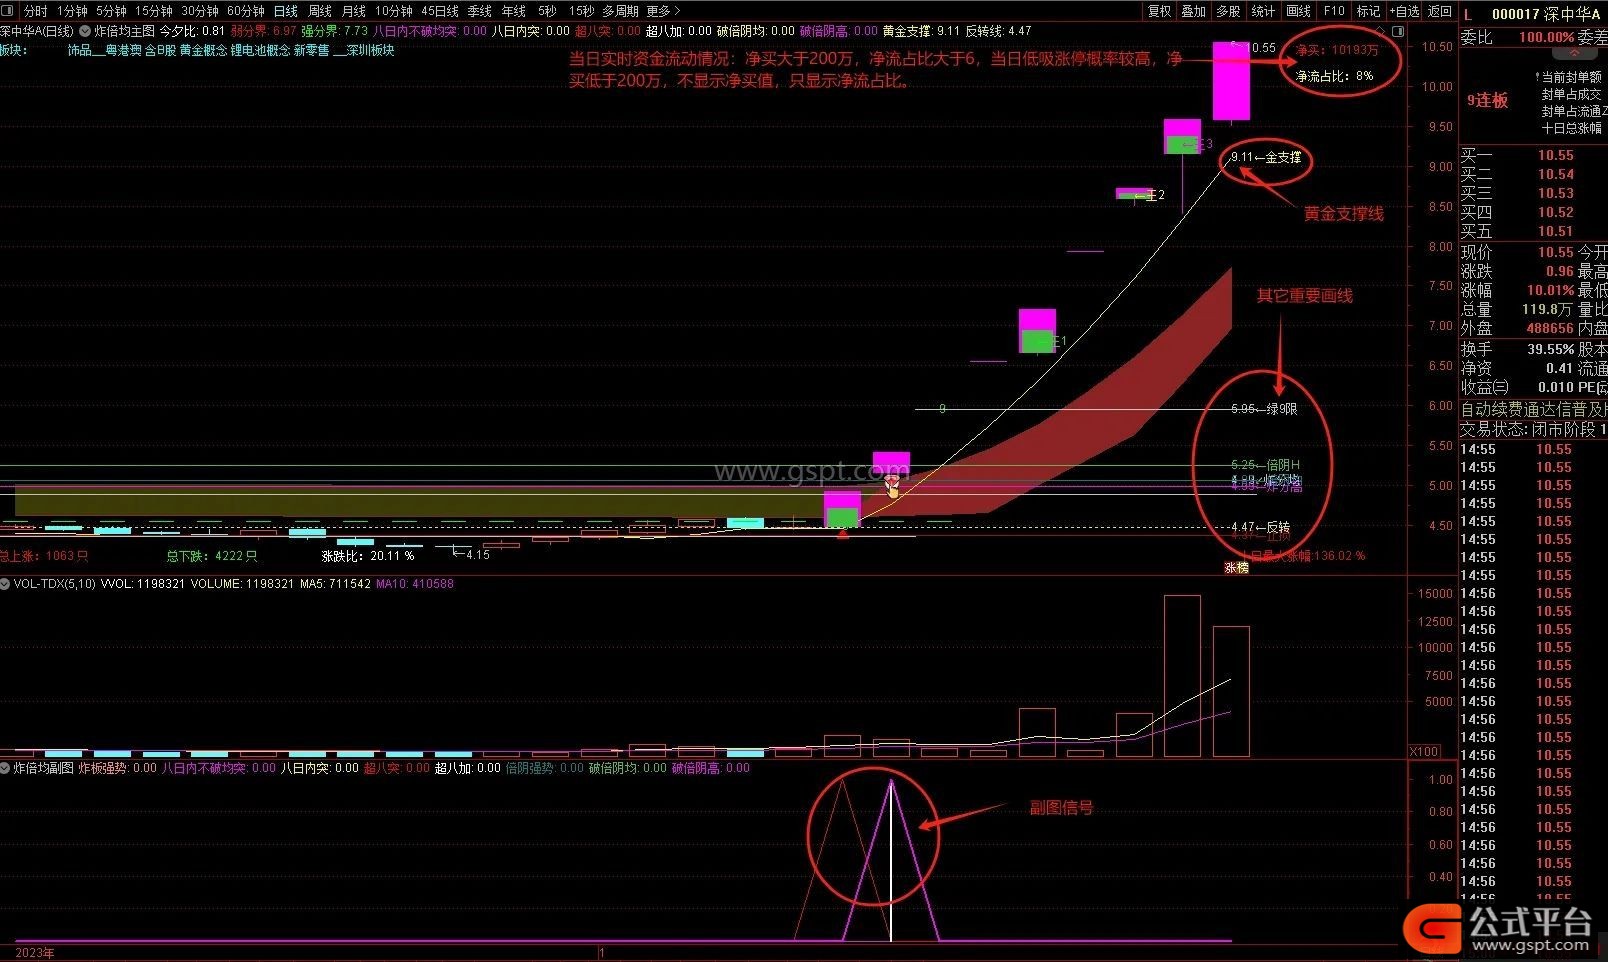The image size is (1608, 962).
Task: Click the 黄金支撑: 9.11 indicator value
Action: point(921,31)
